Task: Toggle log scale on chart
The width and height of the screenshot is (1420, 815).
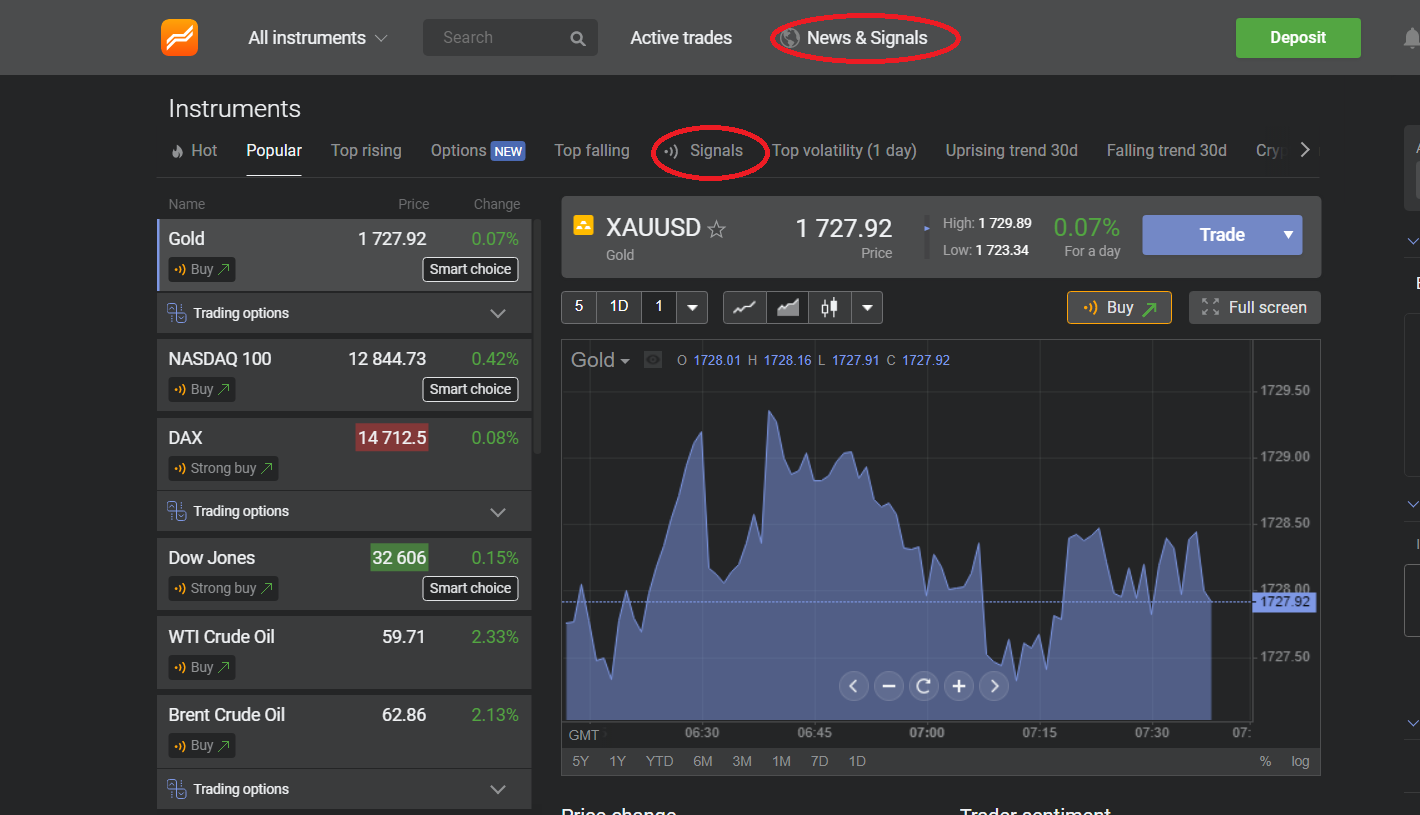Action: click(x=1299, y=761)
